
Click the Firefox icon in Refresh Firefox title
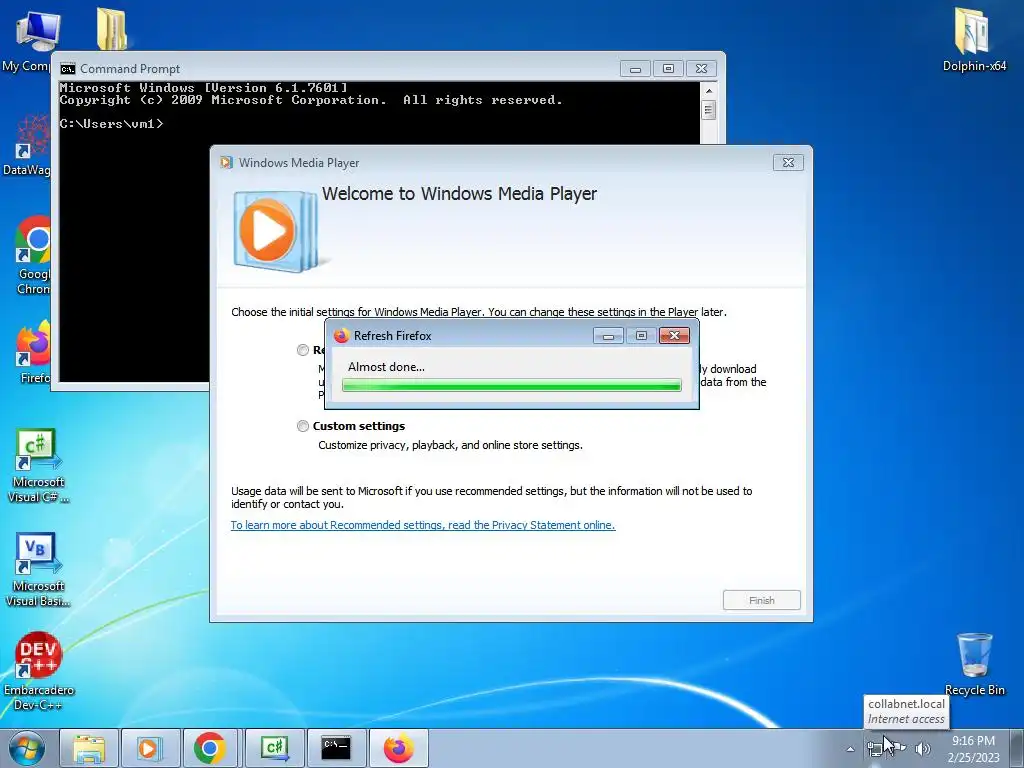(x=341, y=336)
